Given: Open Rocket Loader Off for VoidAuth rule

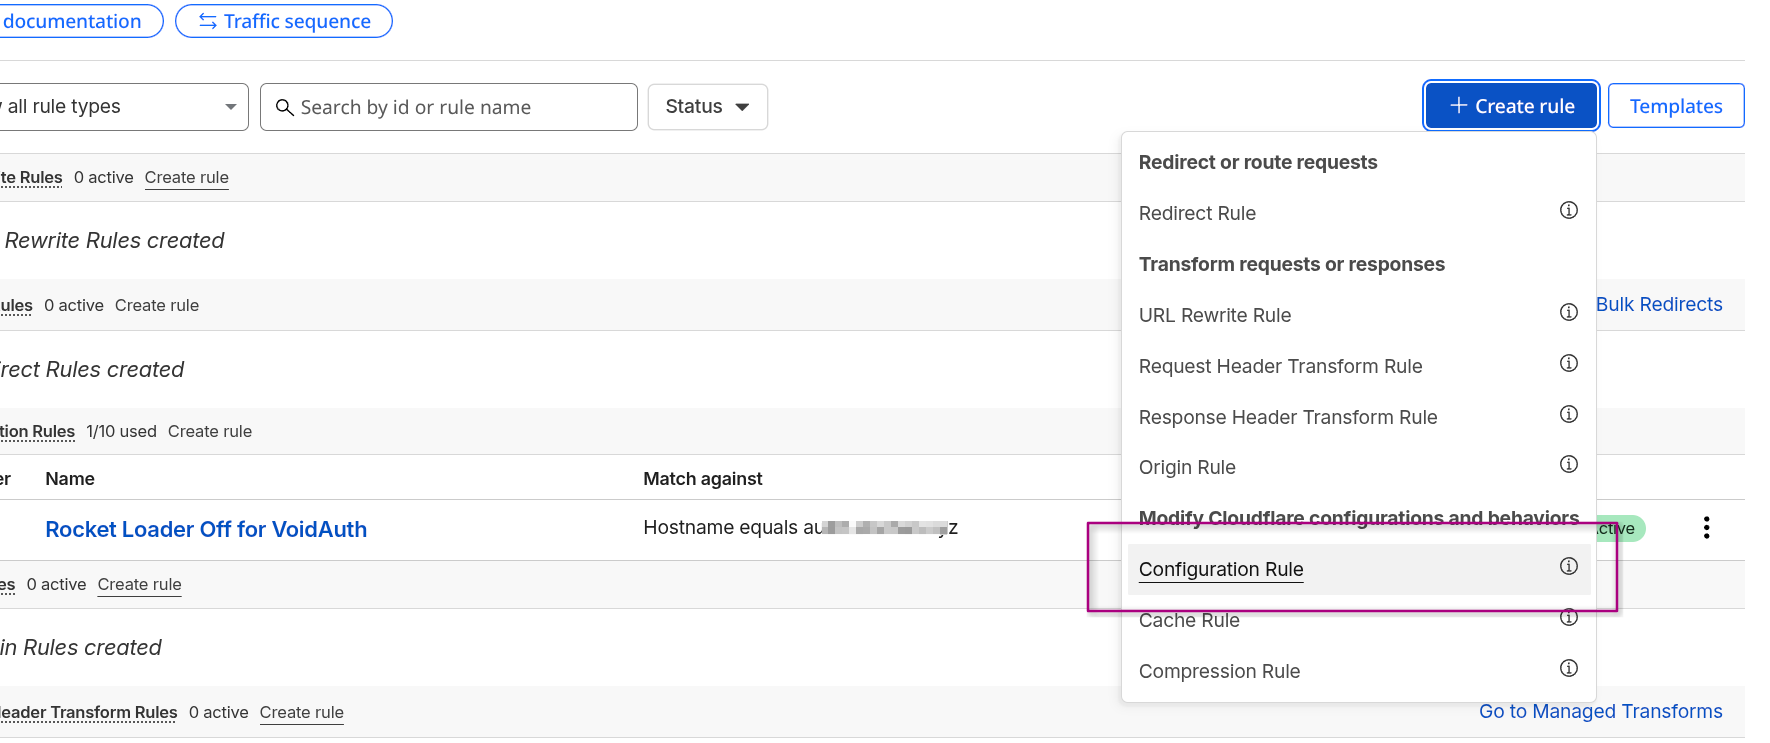Looking at the screenshot, I should (206, 529).
